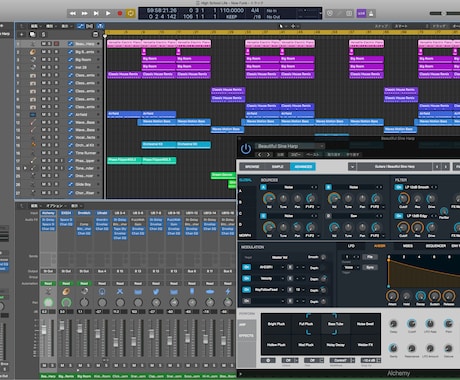Click the Sync button in AHDSR section
Image resolution: width=460 pixels, height=380 pixels.
click(x=370, y=267)
